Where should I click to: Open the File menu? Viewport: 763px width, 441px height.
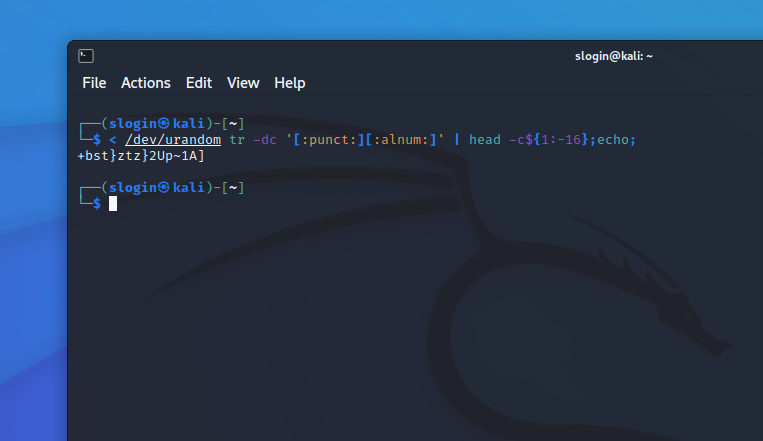(94, 83)
